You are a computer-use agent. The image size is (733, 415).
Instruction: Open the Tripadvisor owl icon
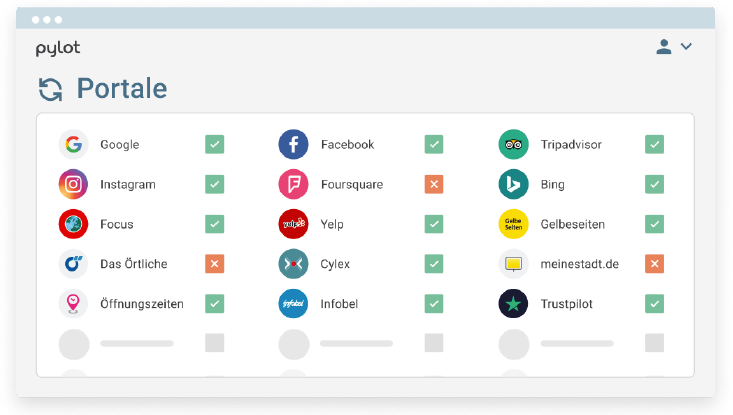pos(513,145)
